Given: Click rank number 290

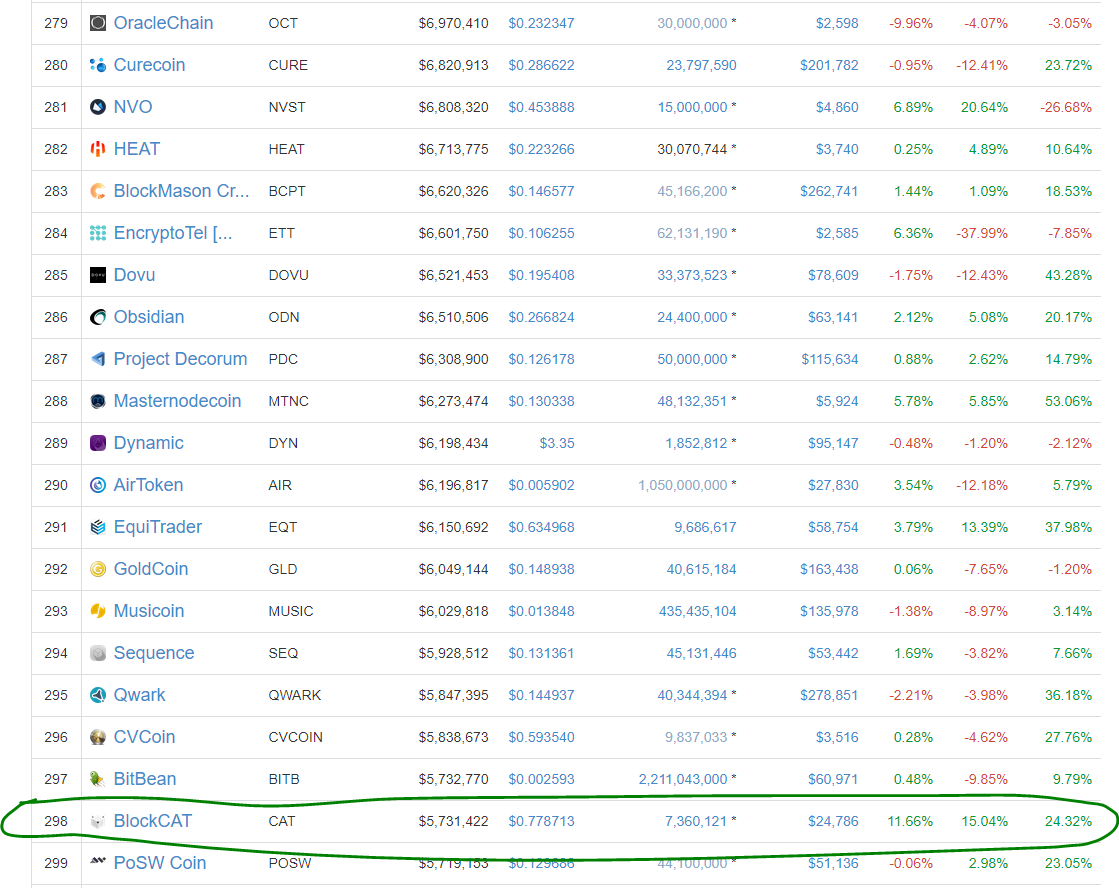Looking at the screenshot, I should click(x=56, y=485).
